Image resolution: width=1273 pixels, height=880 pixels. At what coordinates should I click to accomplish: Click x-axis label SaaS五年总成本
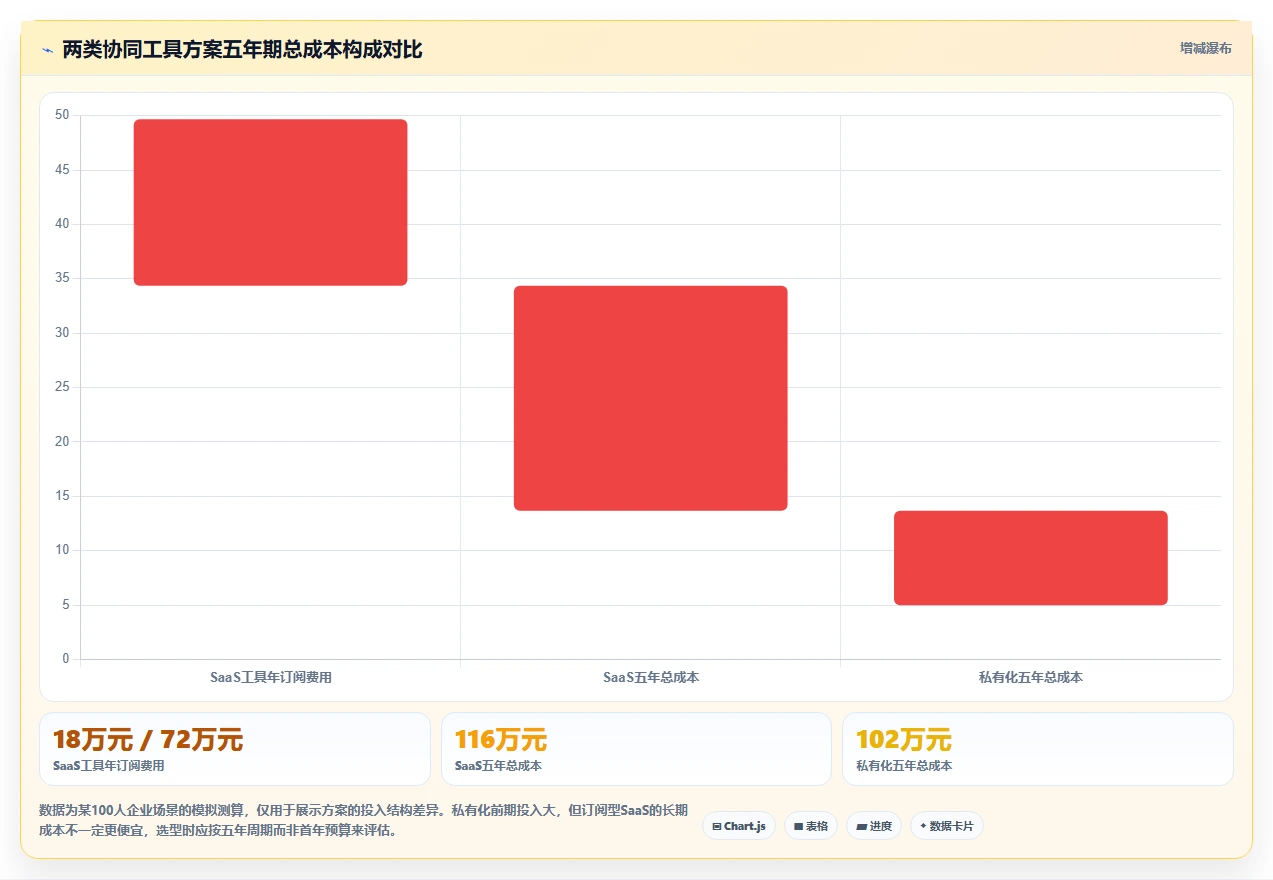[651, 677]
